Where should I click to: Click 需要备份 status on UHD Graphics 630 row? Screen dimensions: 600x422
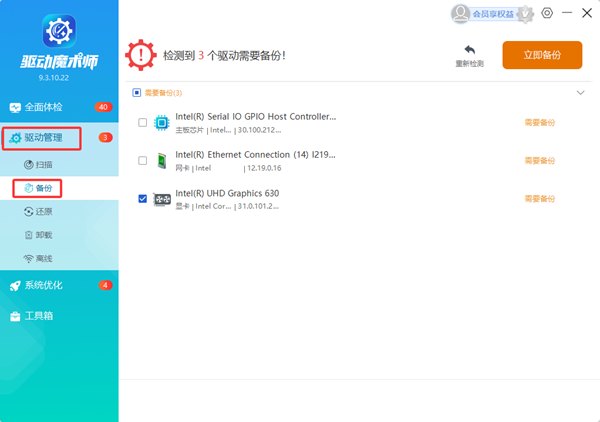click(540, 199)
